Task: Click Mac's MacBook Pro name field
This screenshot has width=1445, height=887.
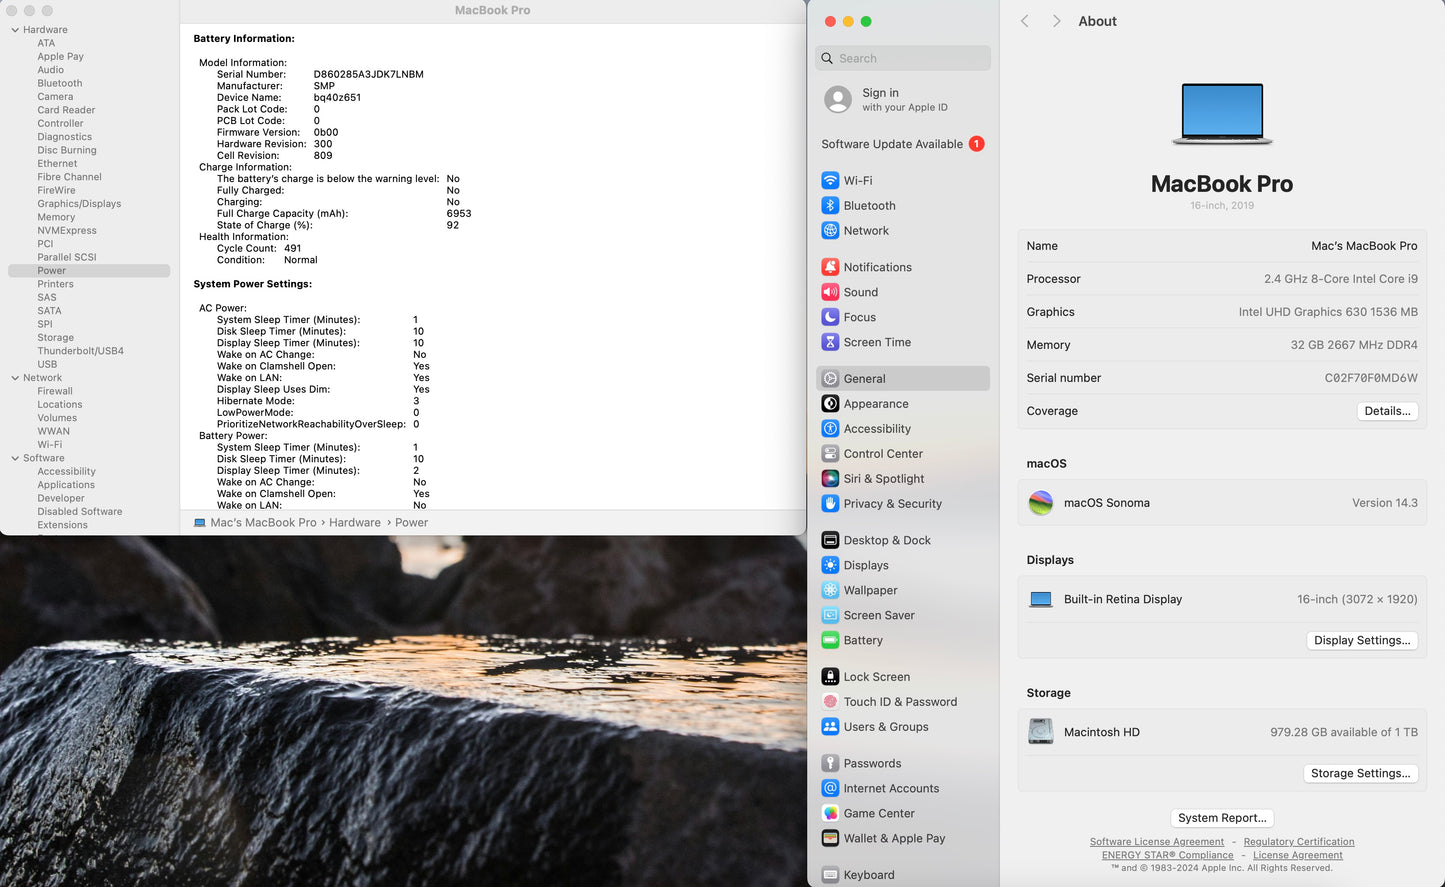Action: coord(1364,246)
